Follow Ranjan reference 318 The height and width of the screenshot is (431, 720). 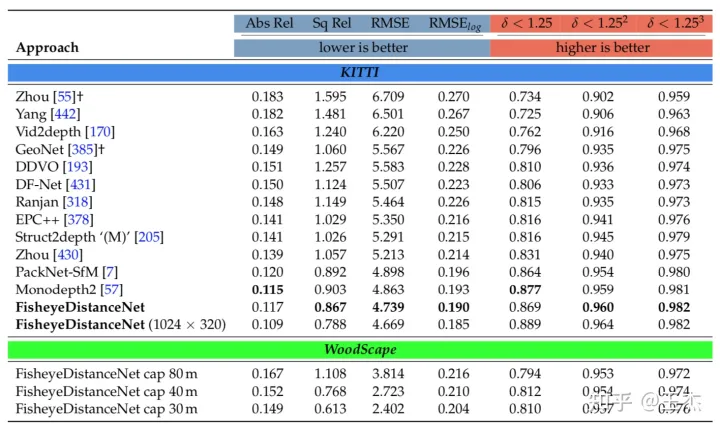point(77,202)
